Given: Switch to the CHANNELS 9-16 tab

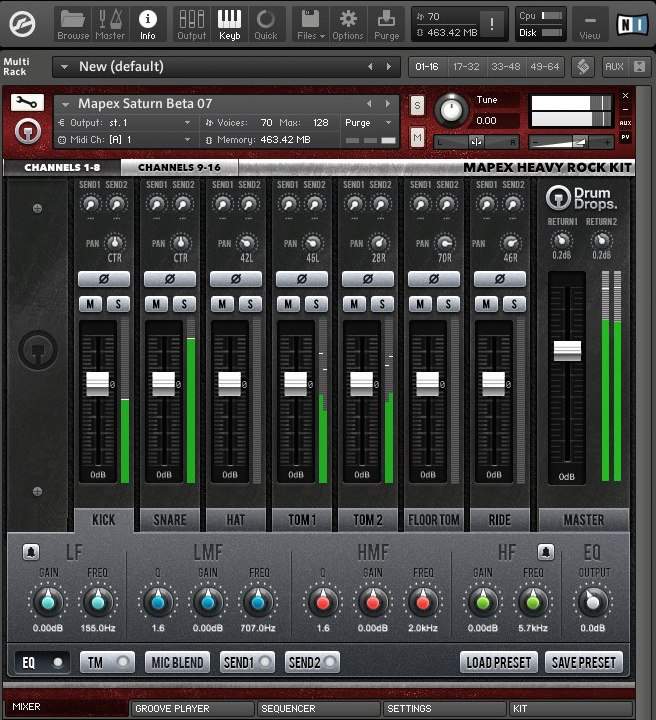Looking at the screenshot, I should click(179, 167).
